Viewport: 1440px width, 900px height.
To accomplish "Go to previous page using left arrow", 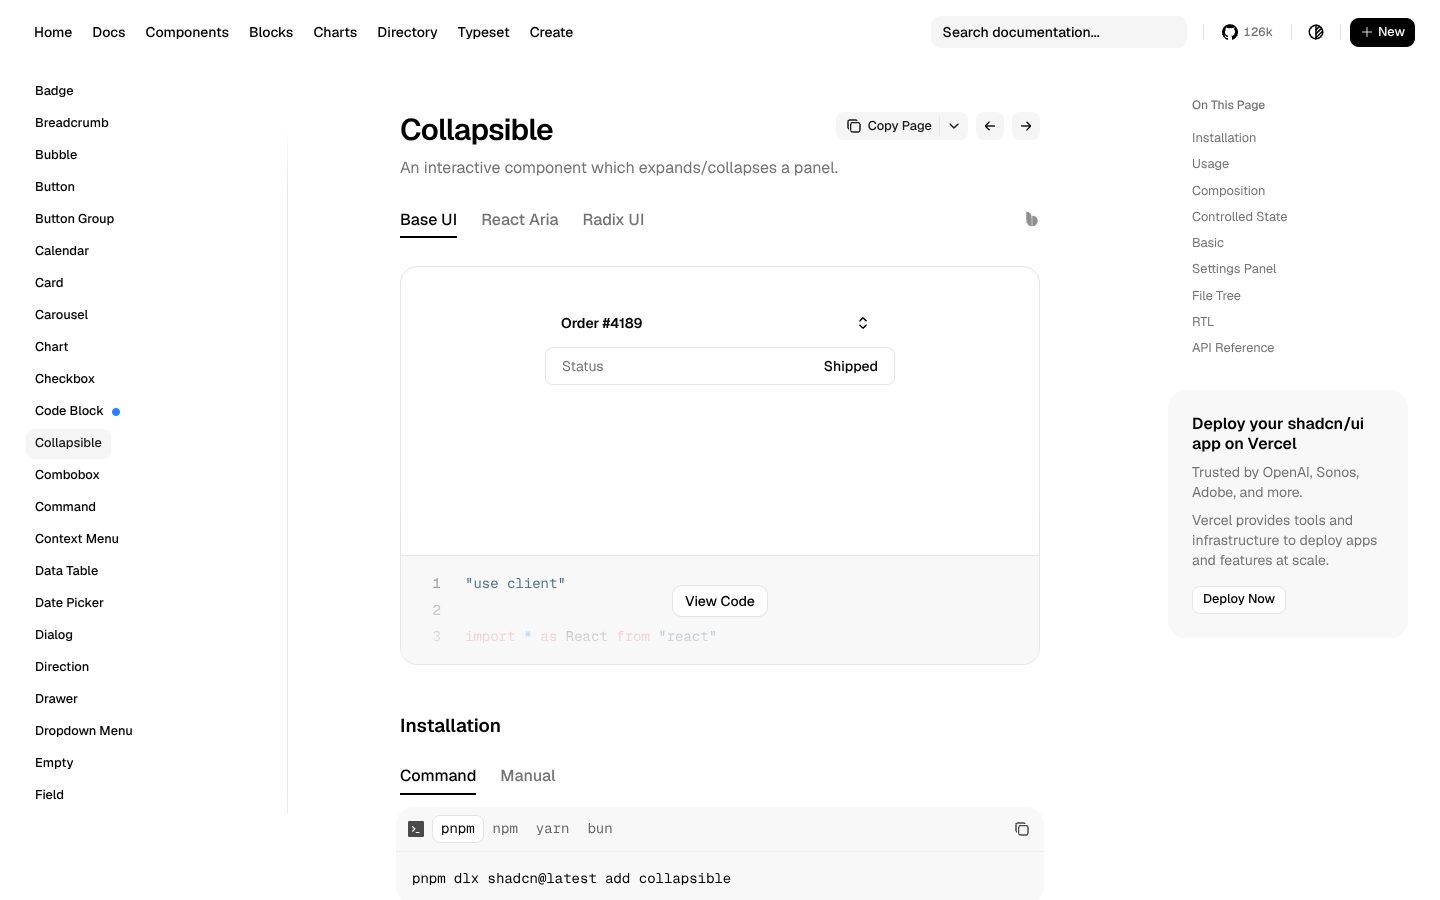I will pyautogui.click(x=990, y=126).
